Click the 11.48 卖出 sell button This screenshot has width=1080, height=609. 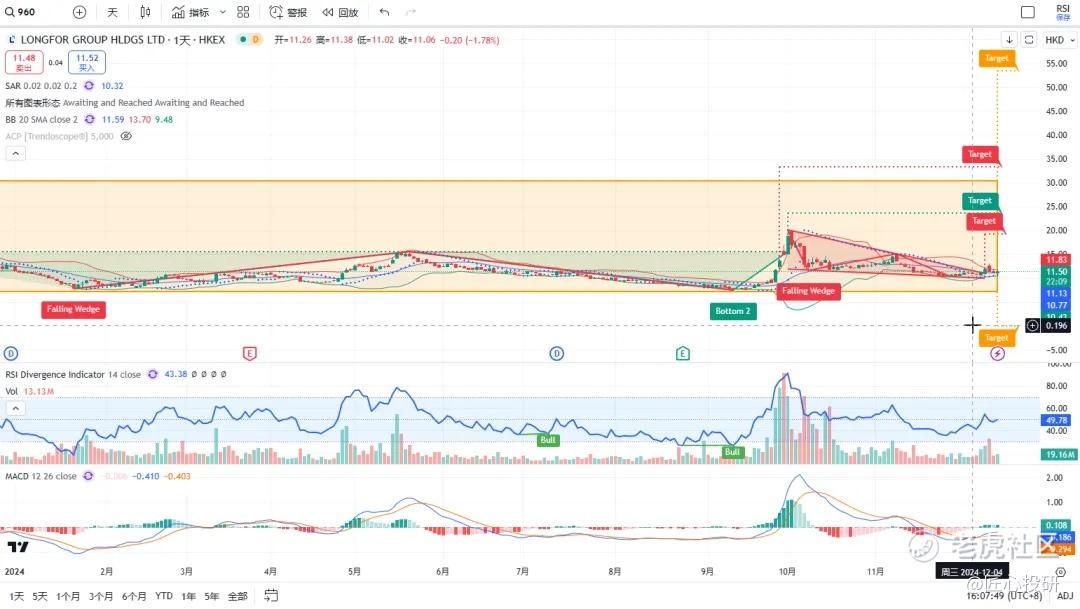pos(24,62)
